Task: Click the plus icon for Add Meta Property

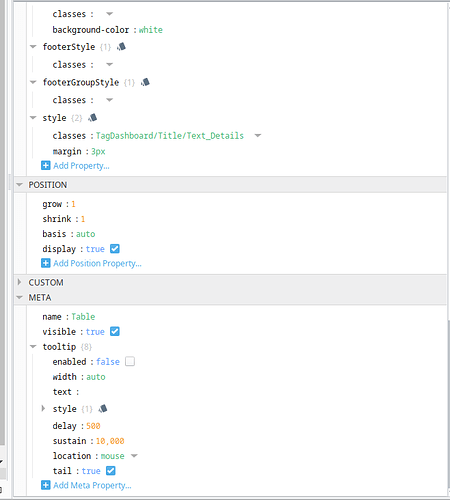Action: pos(46,485)
